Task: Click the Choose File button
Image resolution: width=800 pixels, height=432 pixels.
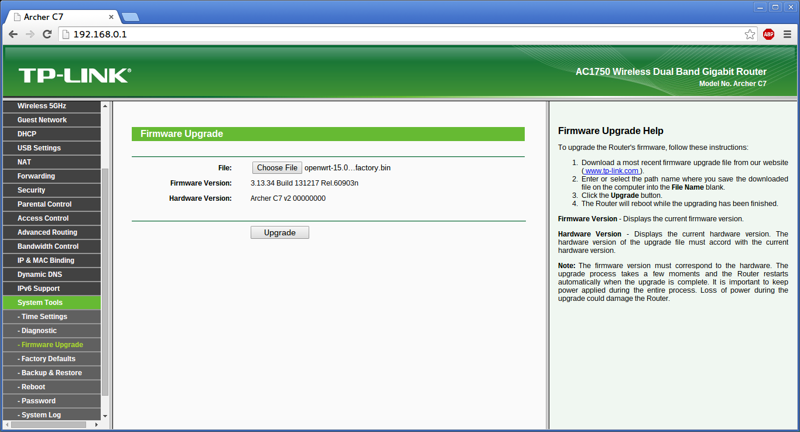Action: click(277, 167)
